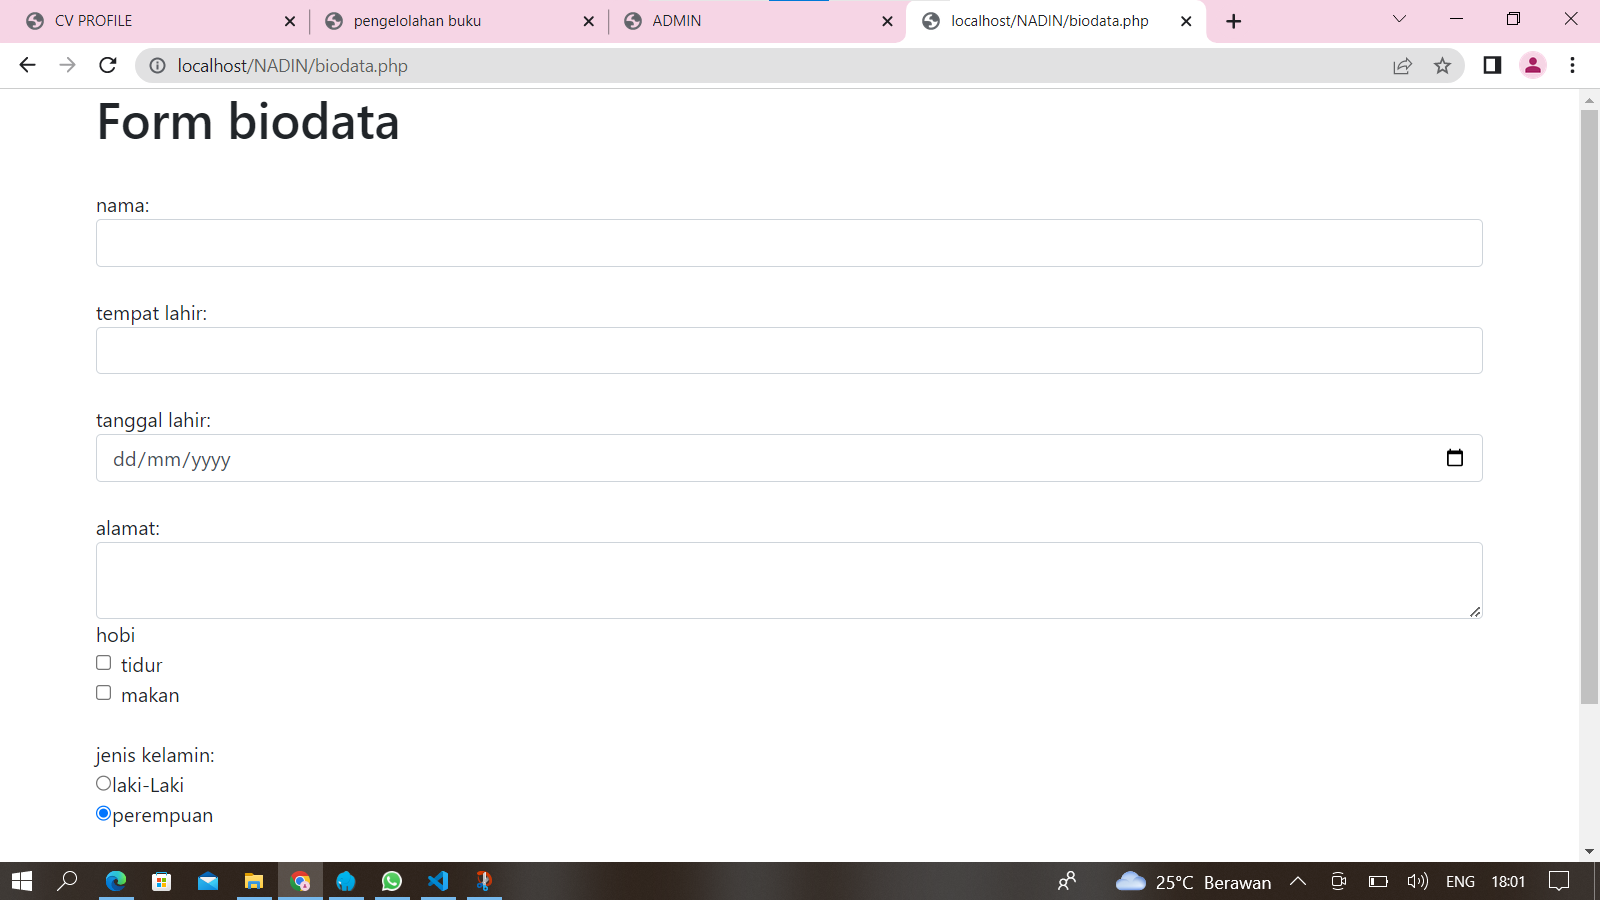Image resolution: width=1600 pixels, height=900 pixels.
Task: Go back to the previous page
Action: click(x=27, y=65)
